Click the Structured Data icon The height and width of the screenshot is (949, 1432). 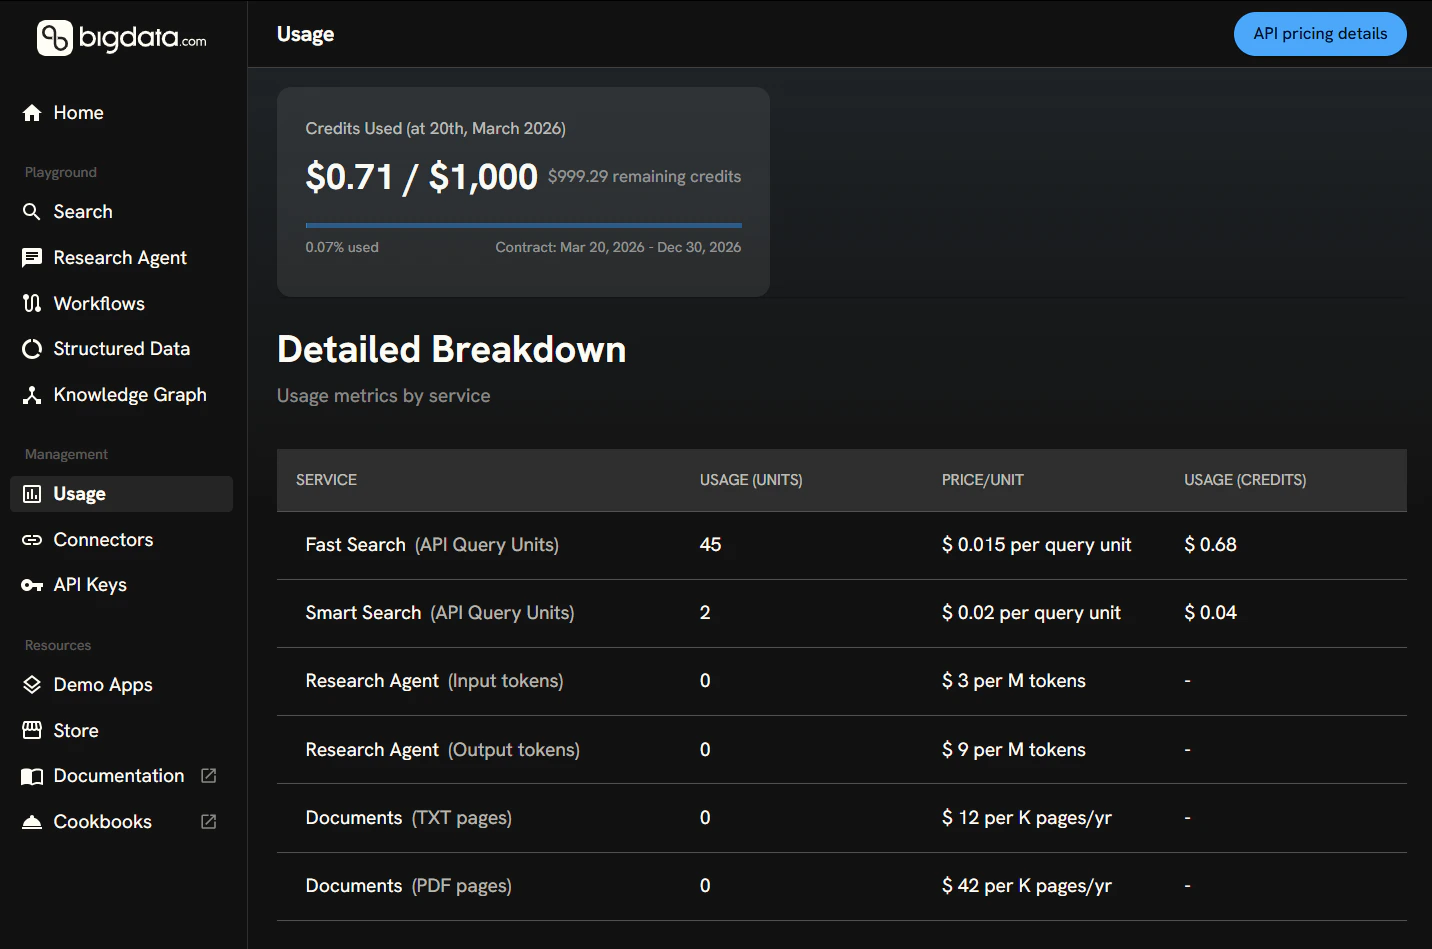point(31,348)
